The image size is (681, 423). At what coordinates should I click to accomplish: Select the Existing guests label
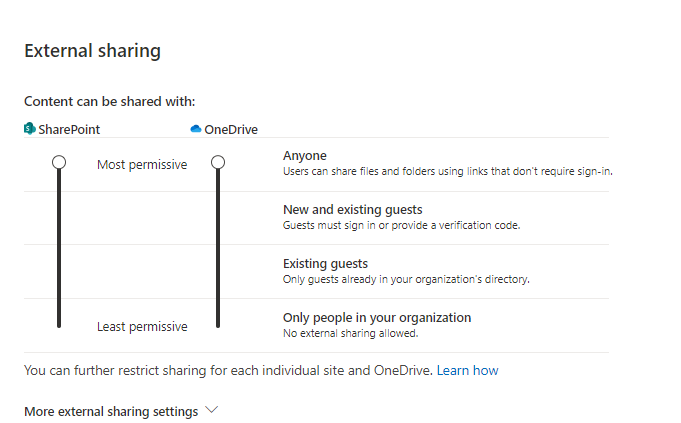coord(325,264)
